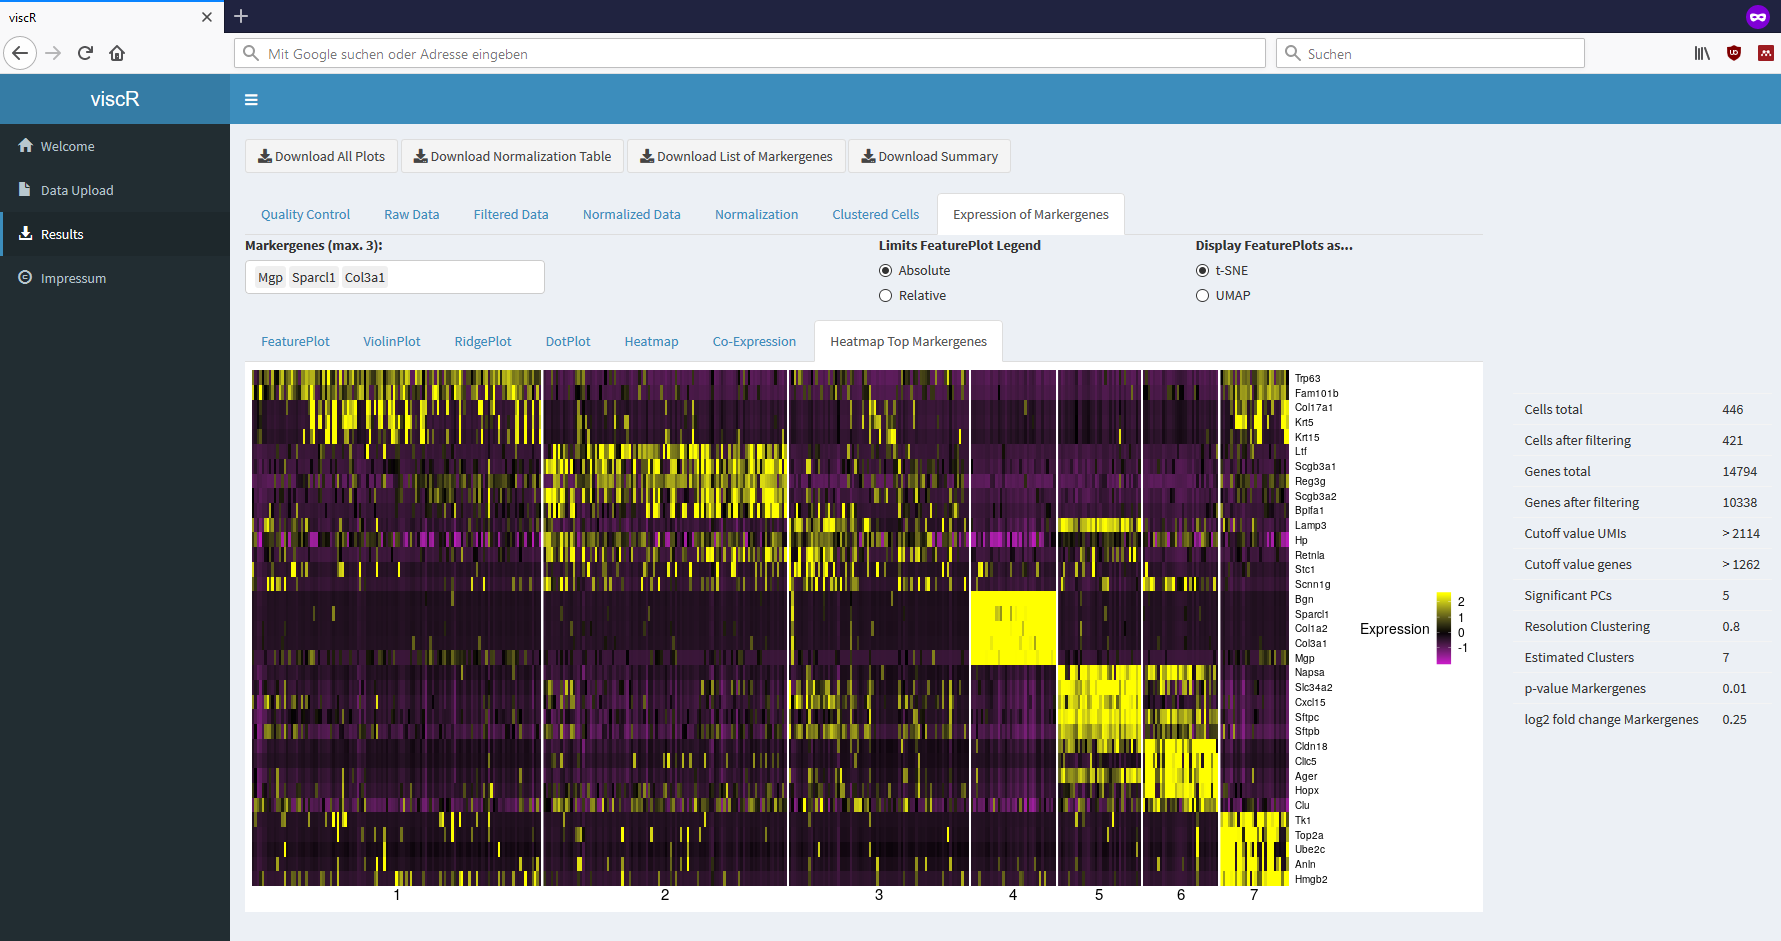The image size is (1781, 941).
Task: Open the DotPlot tab
Action: 568,341
